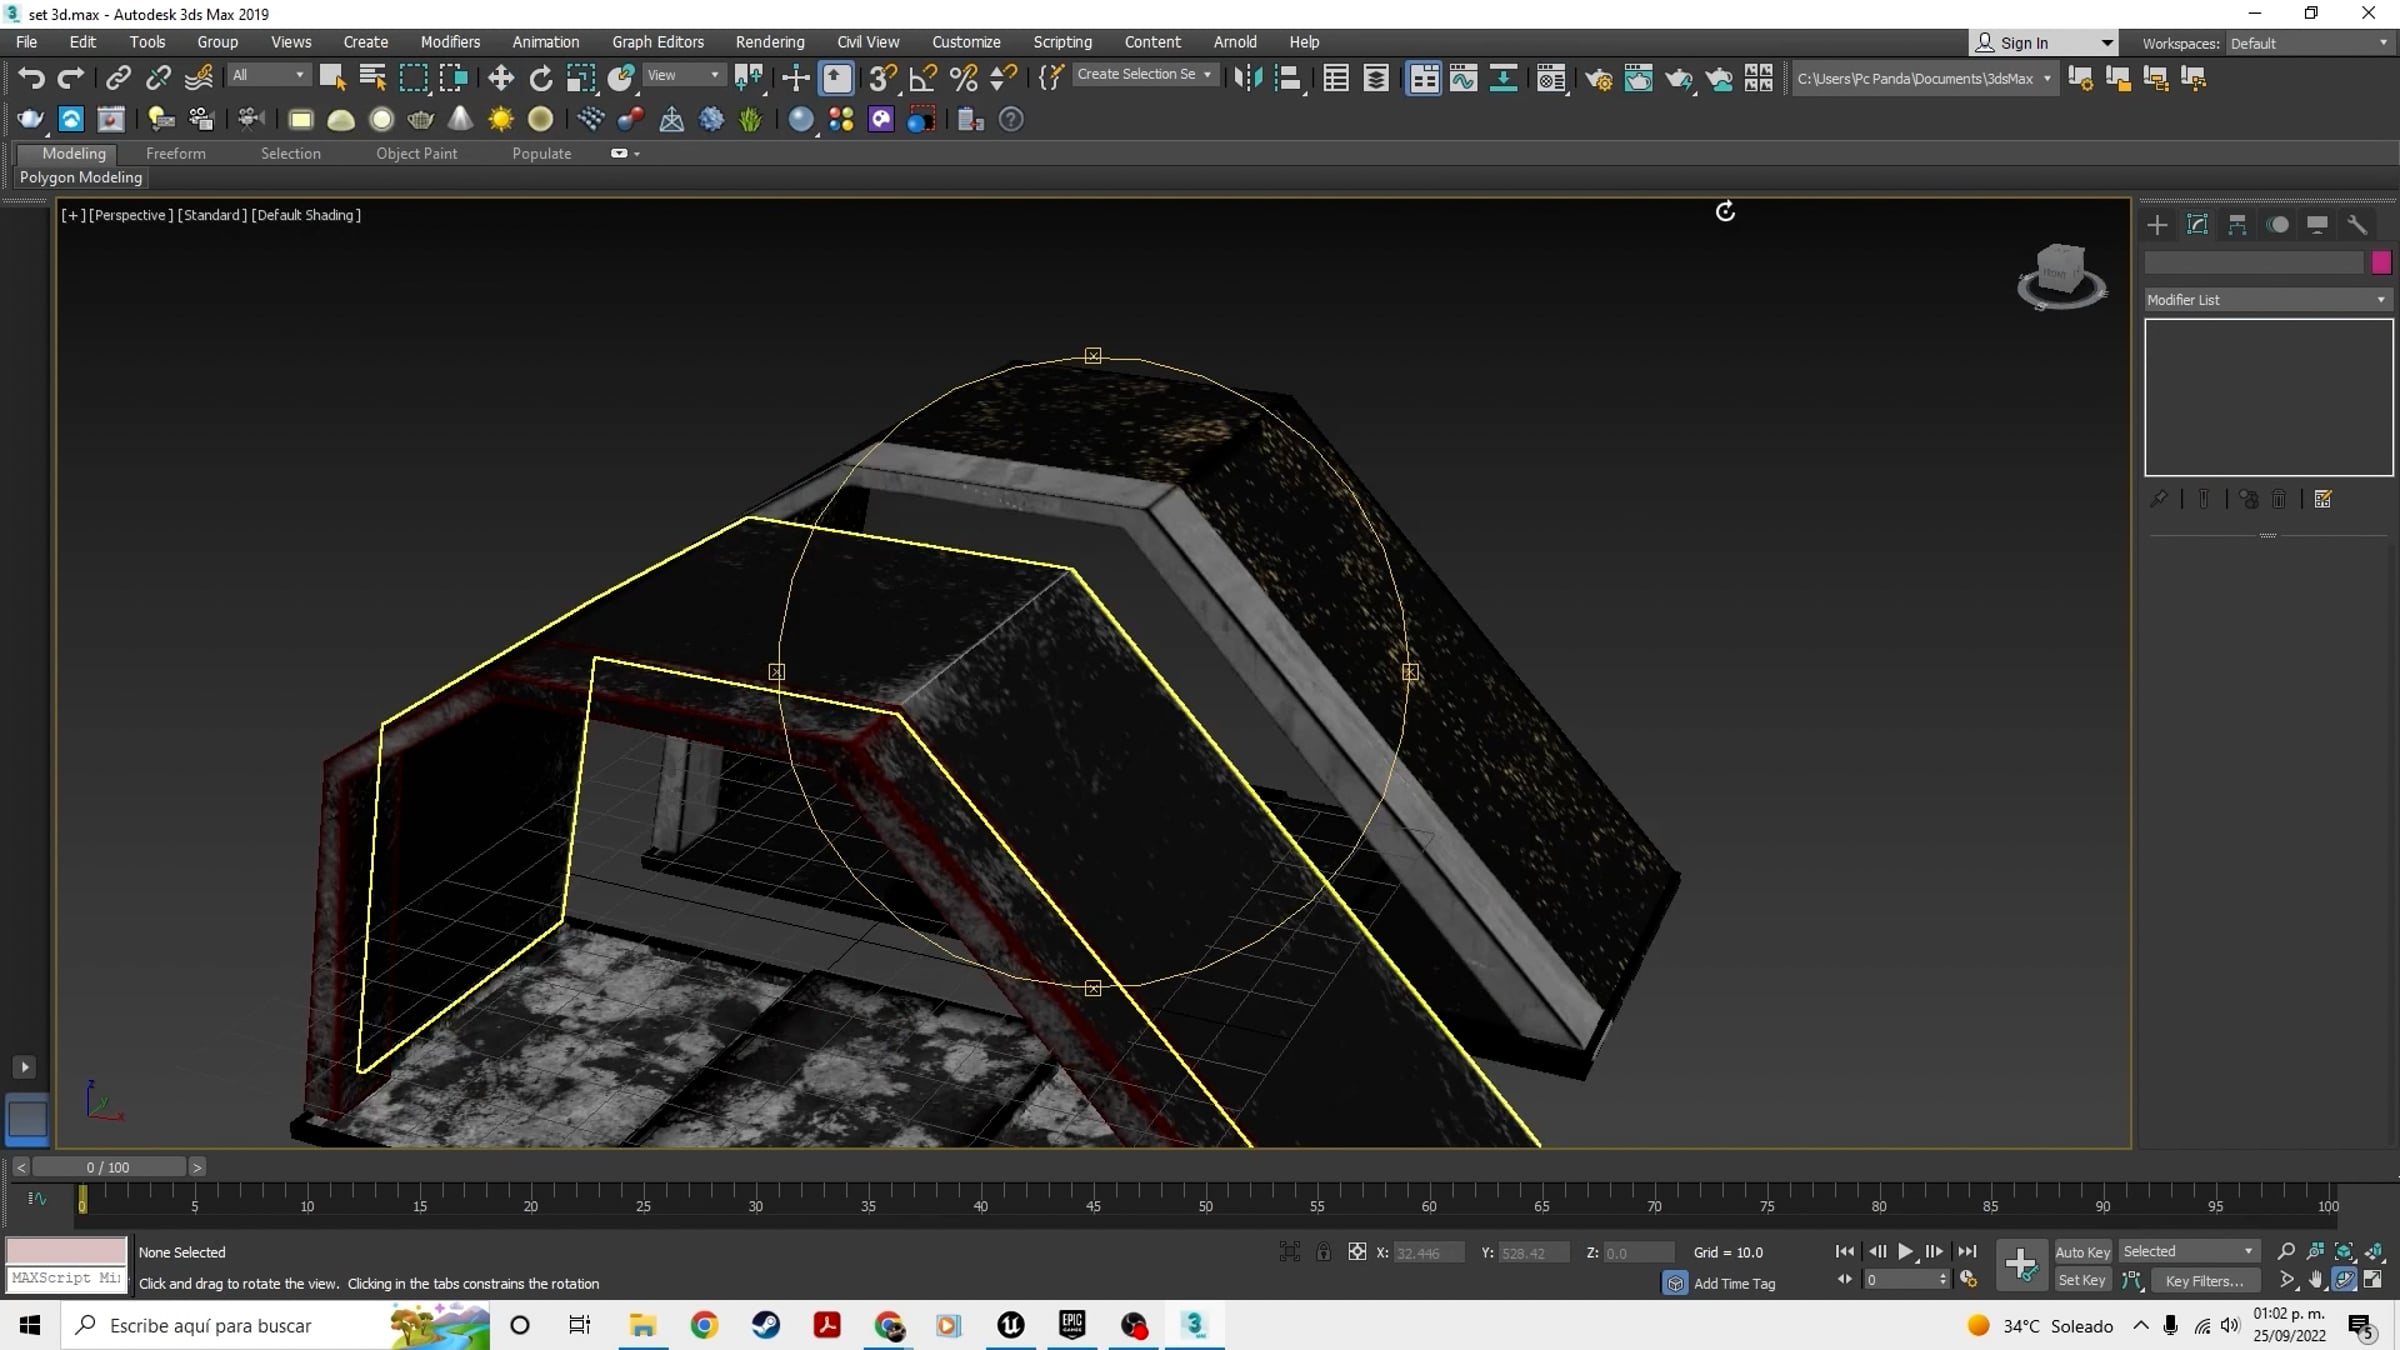2400x1350 pixels.
Task: Toggle Auto Key animation mode
Action: pyautogui.click(x=2082, y=1252)
